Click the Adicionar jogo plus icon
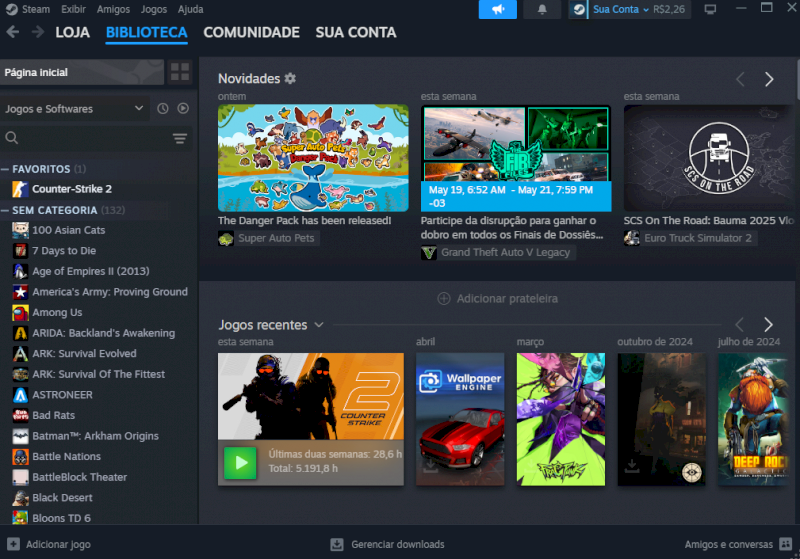Viewport: 800px width, 559px height. (14, 544)
